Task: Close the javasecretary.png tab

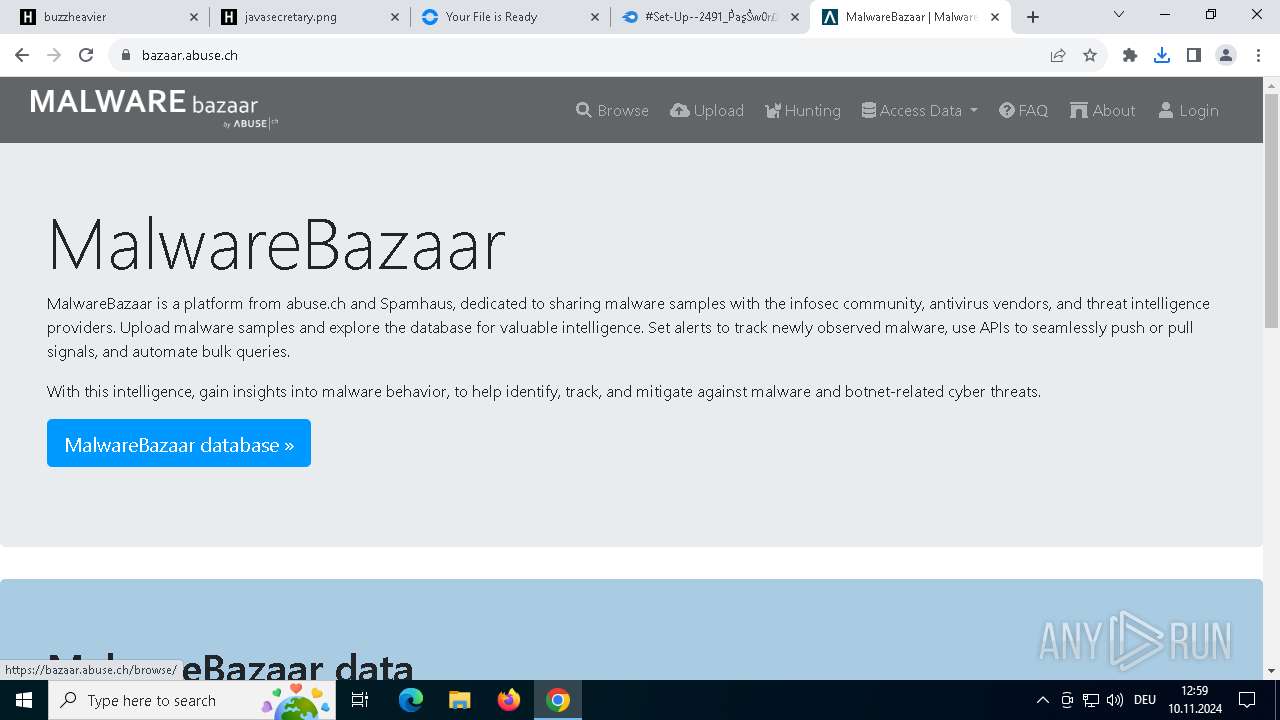Action: (394, 17)
